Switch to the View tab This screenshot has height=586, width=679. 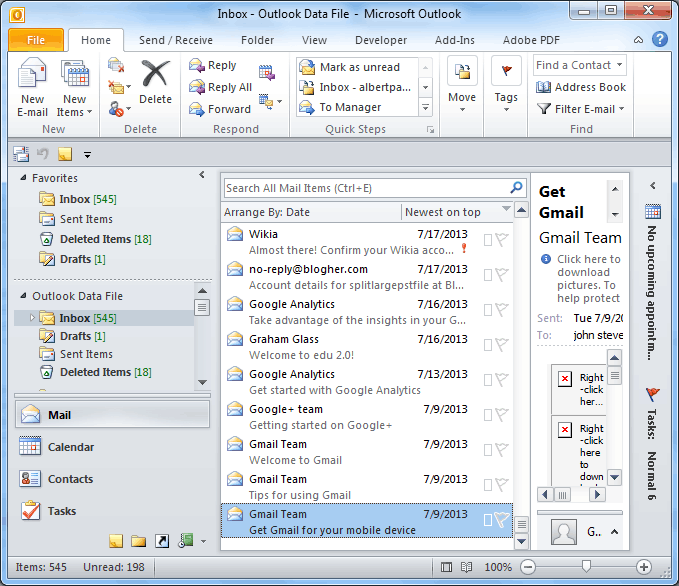[314, 40]
